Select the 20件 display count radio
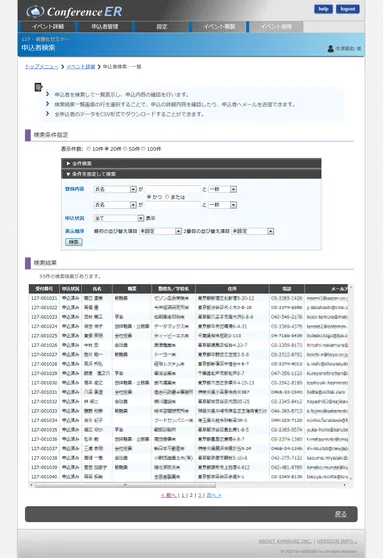This screenshot has height=559, width=384. tap(107, 149)
